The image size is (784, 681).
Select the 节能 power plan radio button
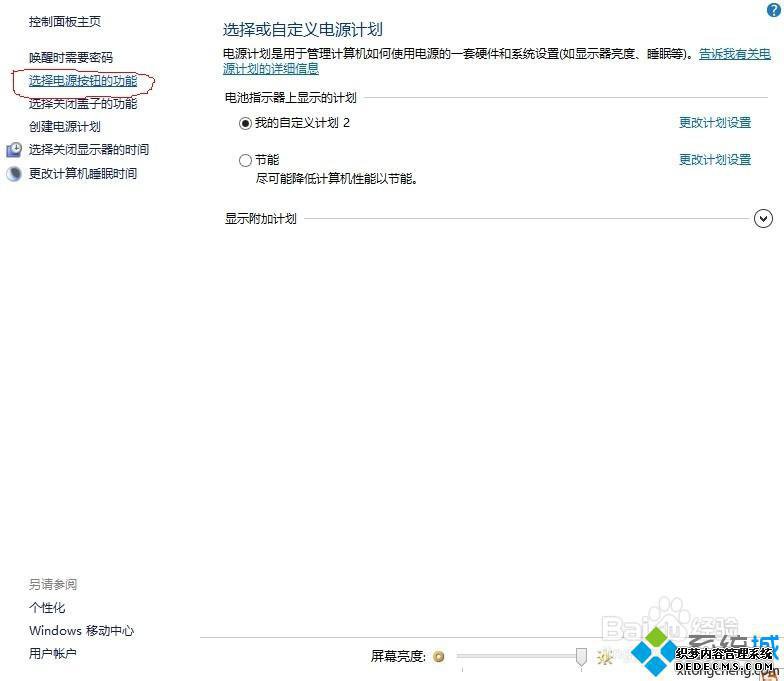pos(246,160)
